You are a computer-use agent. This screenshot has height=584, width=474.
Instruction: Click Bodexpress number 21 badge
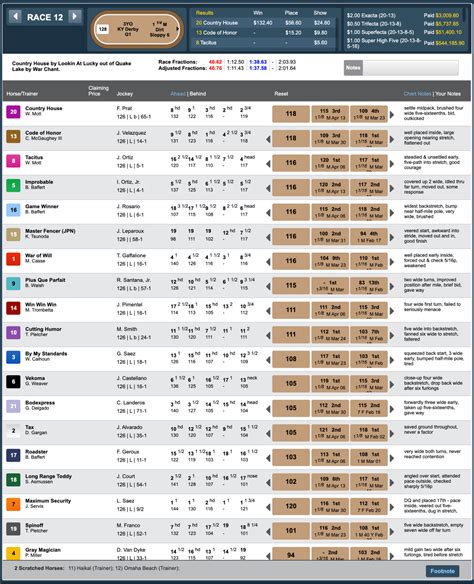[13, 406]
